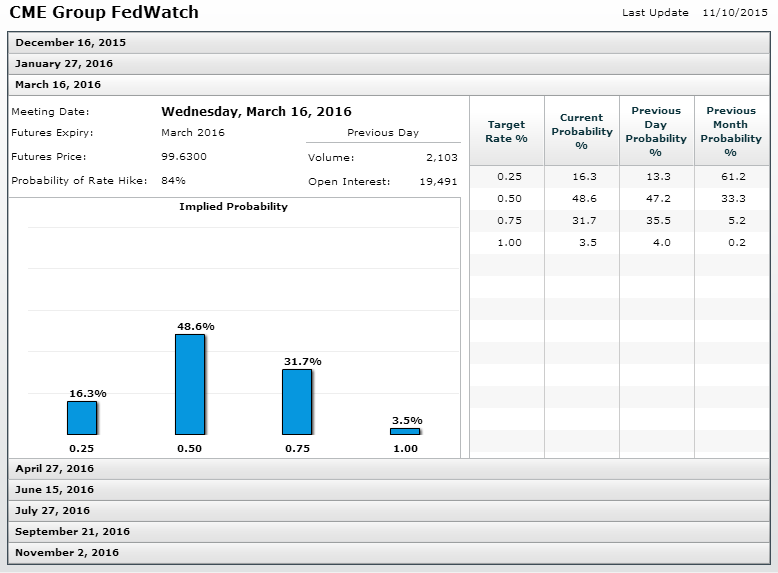Click current probability value 3.5 in table

(x=588, y=243)
